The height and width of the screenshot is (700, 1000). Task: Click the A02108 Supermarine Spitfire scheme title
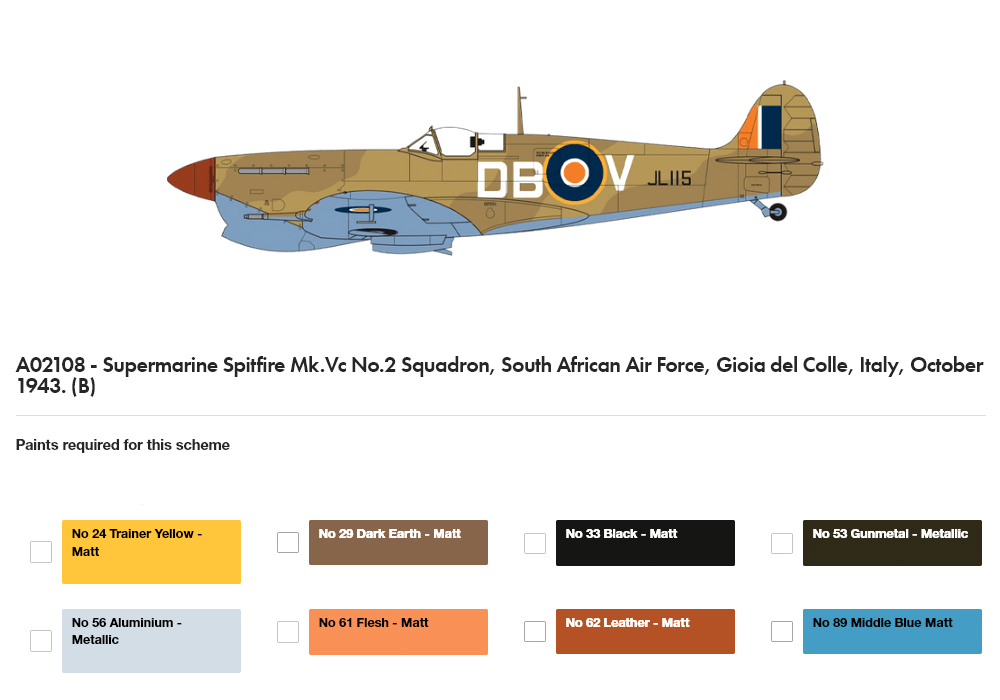(499, 375)
